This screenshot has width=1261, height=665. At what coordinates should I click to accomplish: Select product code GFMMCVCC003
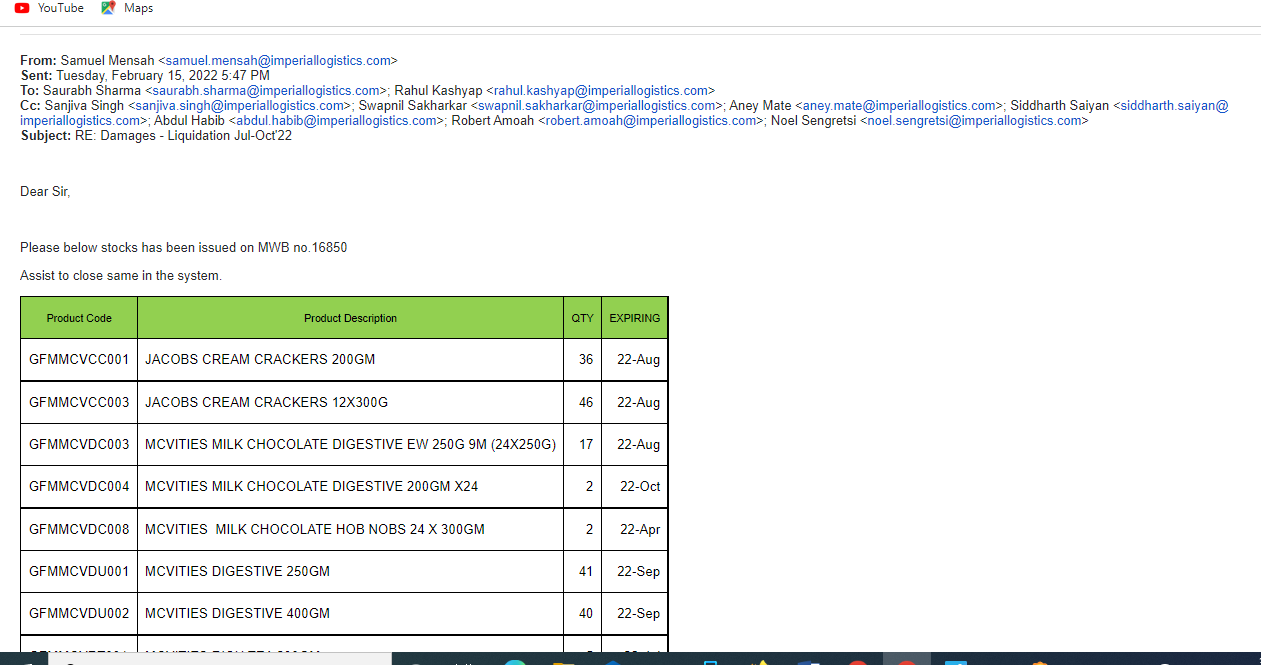79,403
